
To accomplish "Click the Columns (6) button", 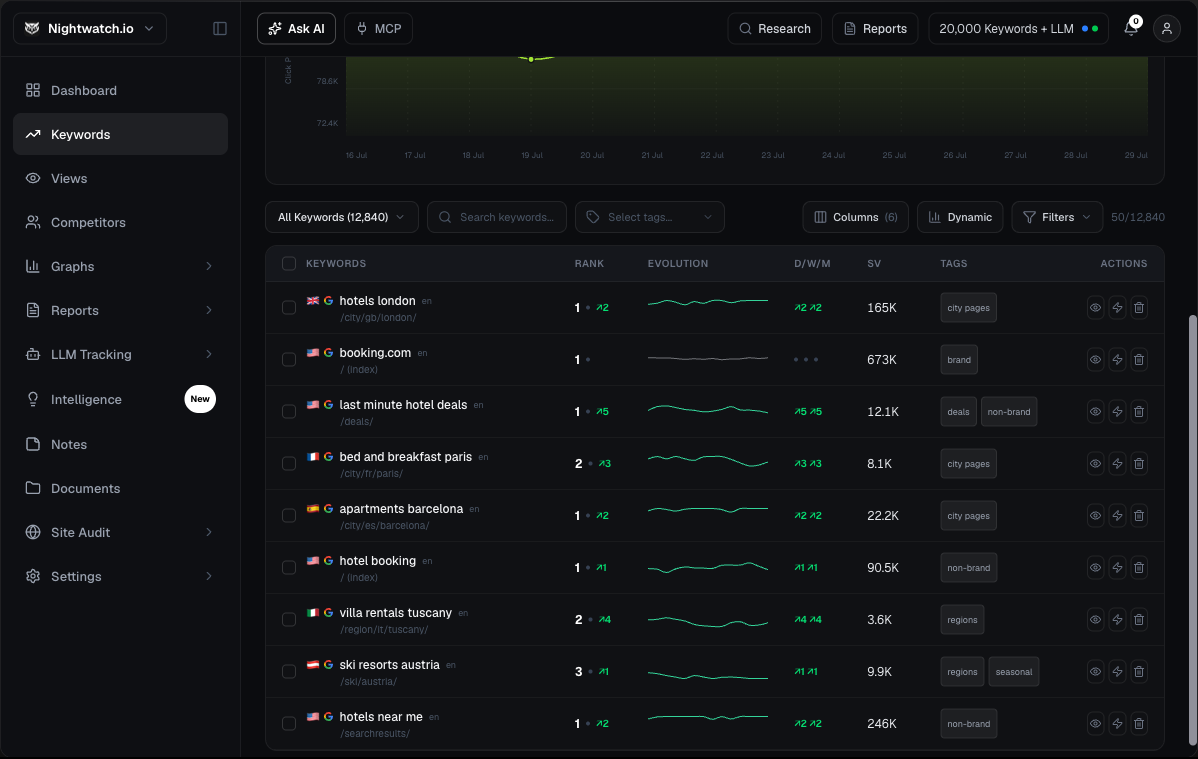I will pos(855,217).
